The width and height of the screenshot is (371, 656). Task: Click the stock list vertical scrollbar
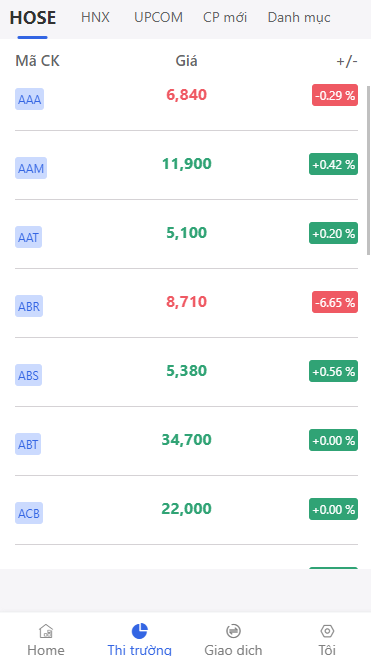pyautogui.click(x=368, y=170)
